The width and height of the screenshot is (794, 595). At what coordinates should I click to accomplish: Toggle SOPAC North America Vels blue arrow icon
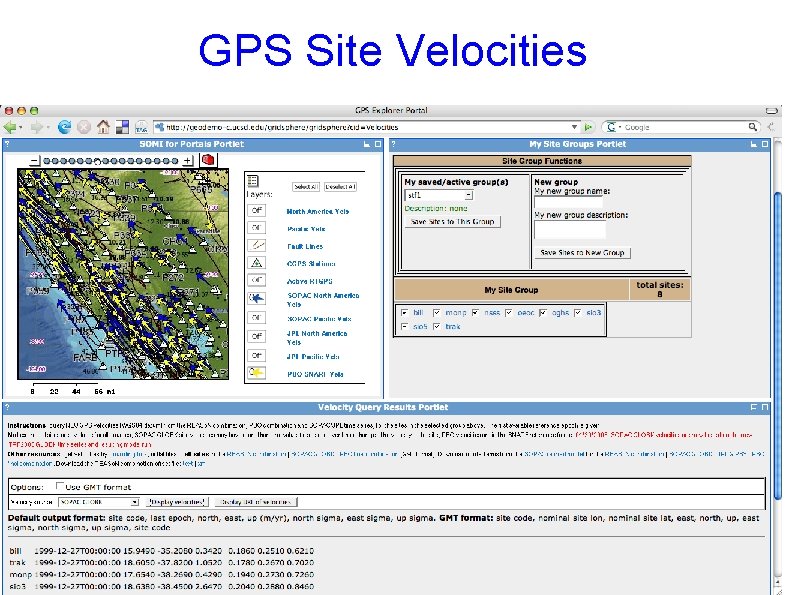coord(257,298)
